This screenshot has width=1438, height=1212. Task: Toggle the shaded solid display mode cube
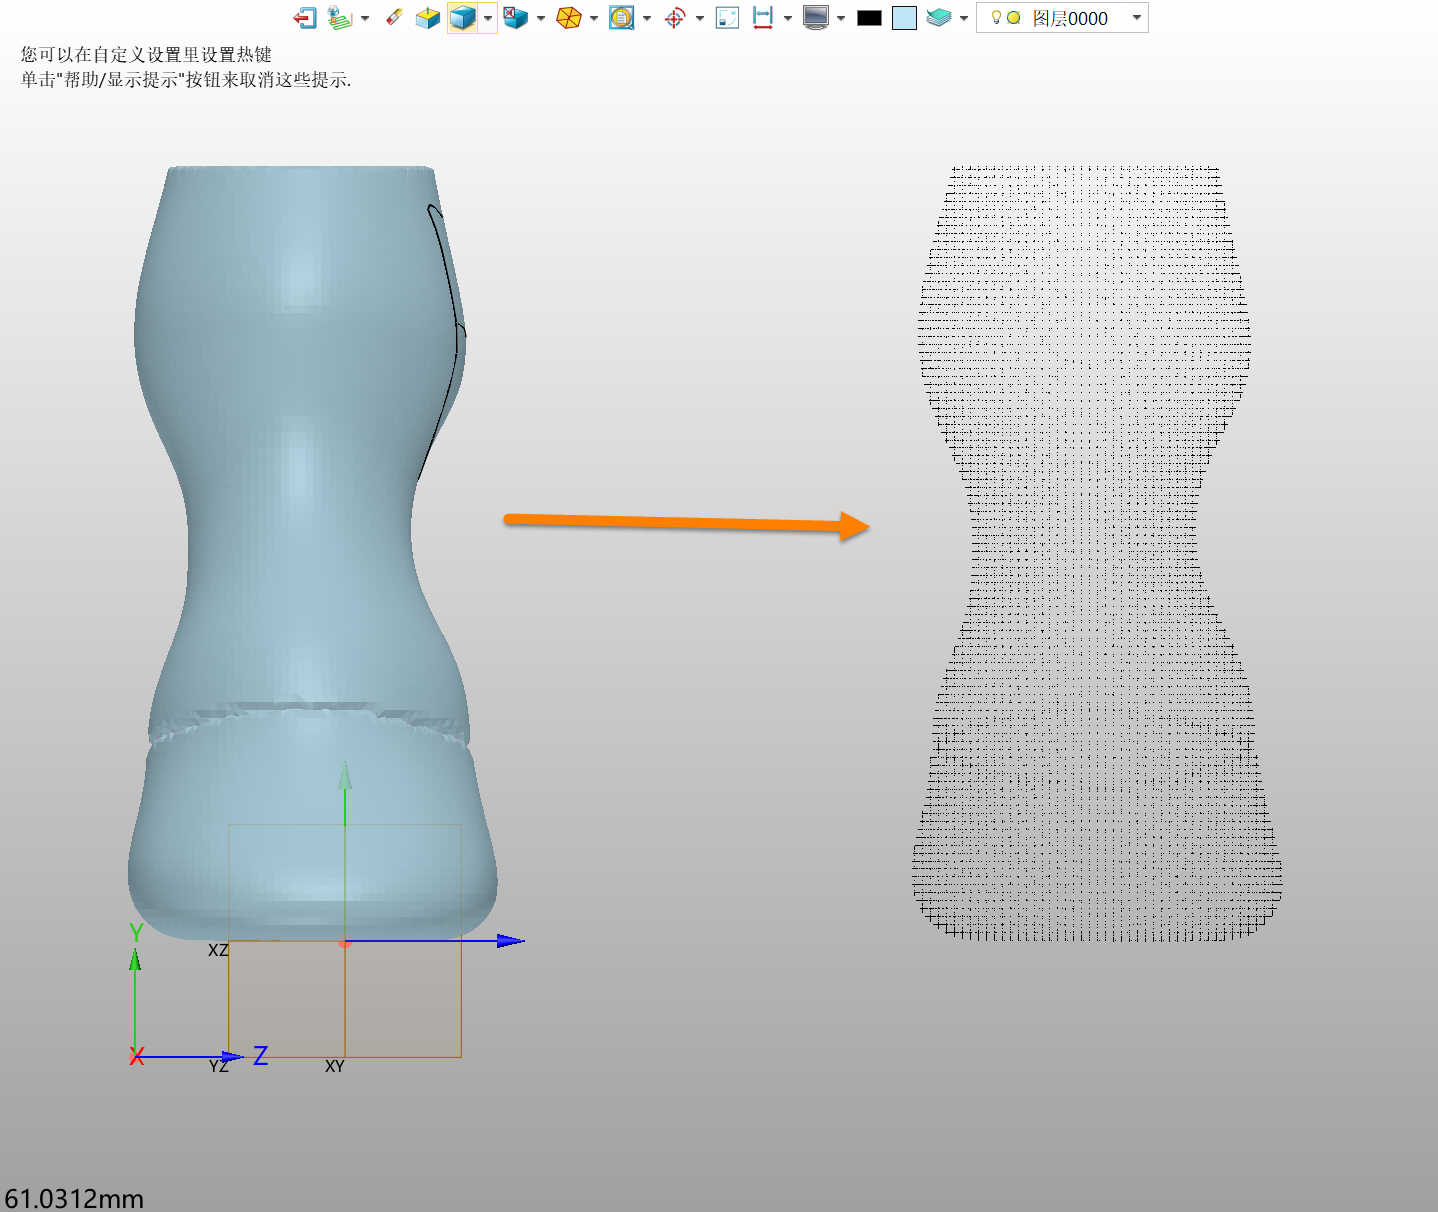coord(462,18)
